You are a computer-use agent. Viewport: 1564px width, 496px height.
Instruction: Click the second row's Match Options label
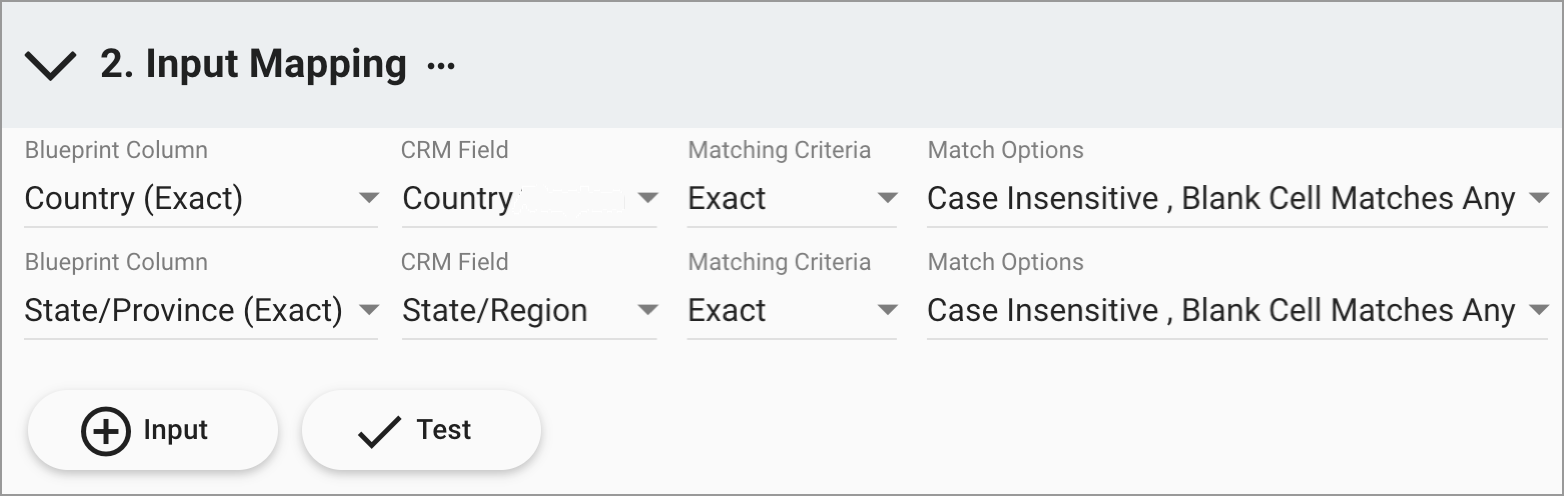[1005, 262]
